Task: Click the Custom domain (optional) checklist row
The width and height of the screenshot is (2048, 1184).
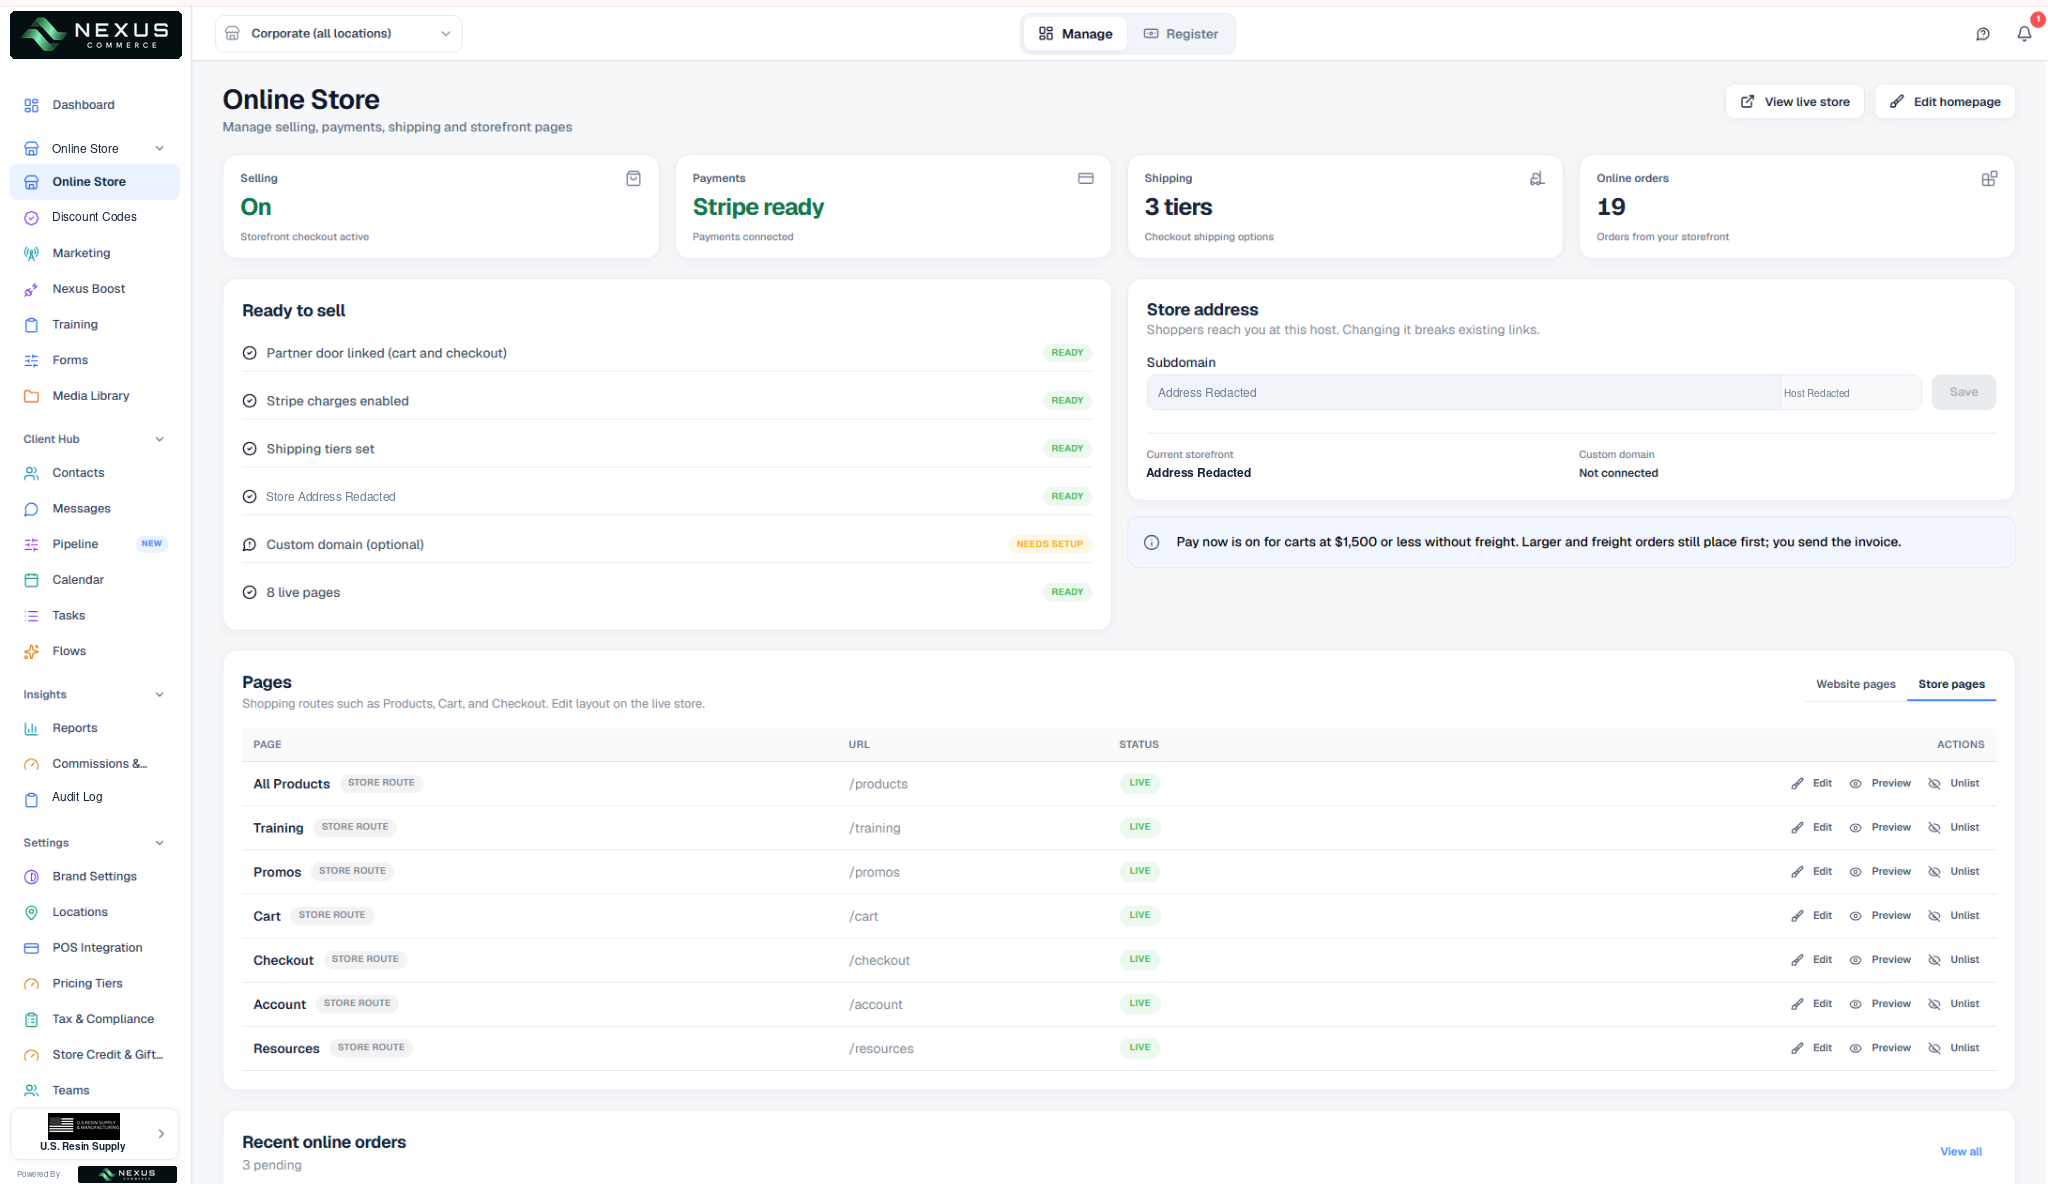Action: 666,545
